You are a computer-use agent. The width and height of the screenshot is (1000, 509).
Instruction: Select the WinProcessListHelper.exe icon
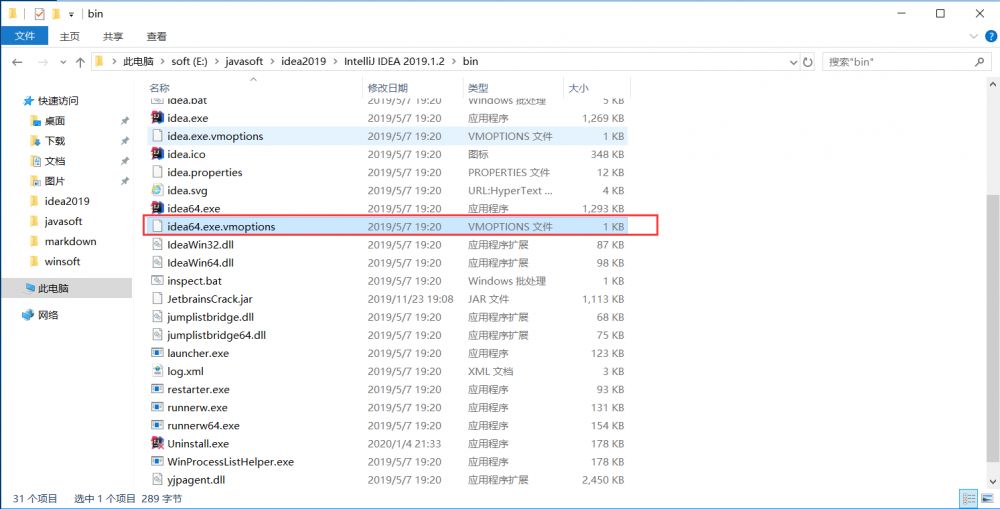[157, 461]
